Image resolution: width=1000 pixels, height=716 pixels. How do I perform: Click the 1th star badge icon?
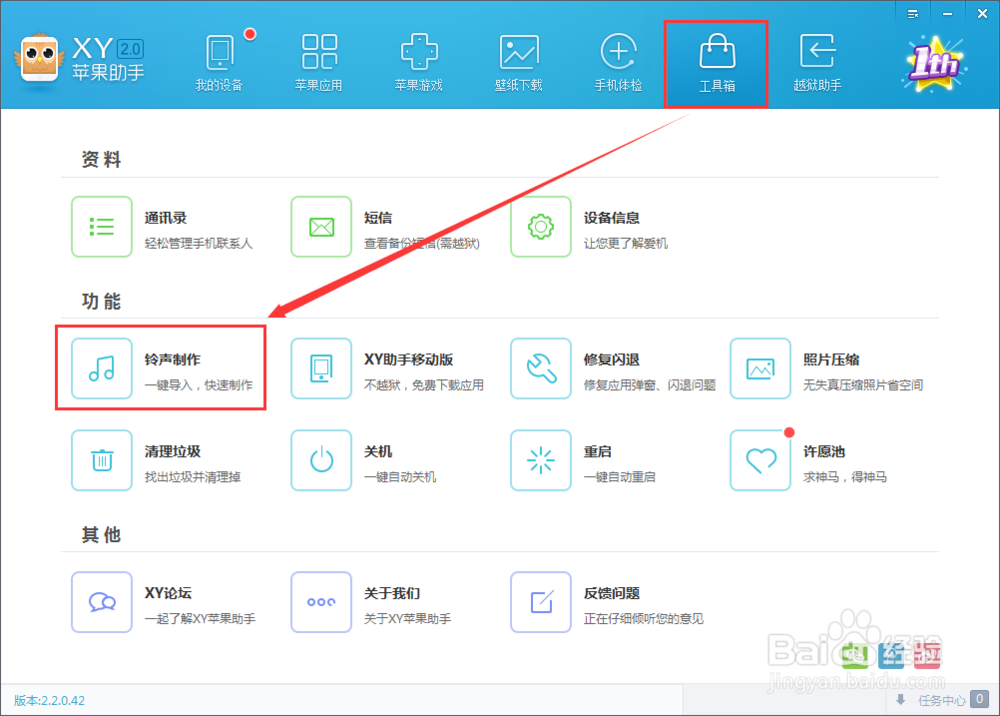934,64
